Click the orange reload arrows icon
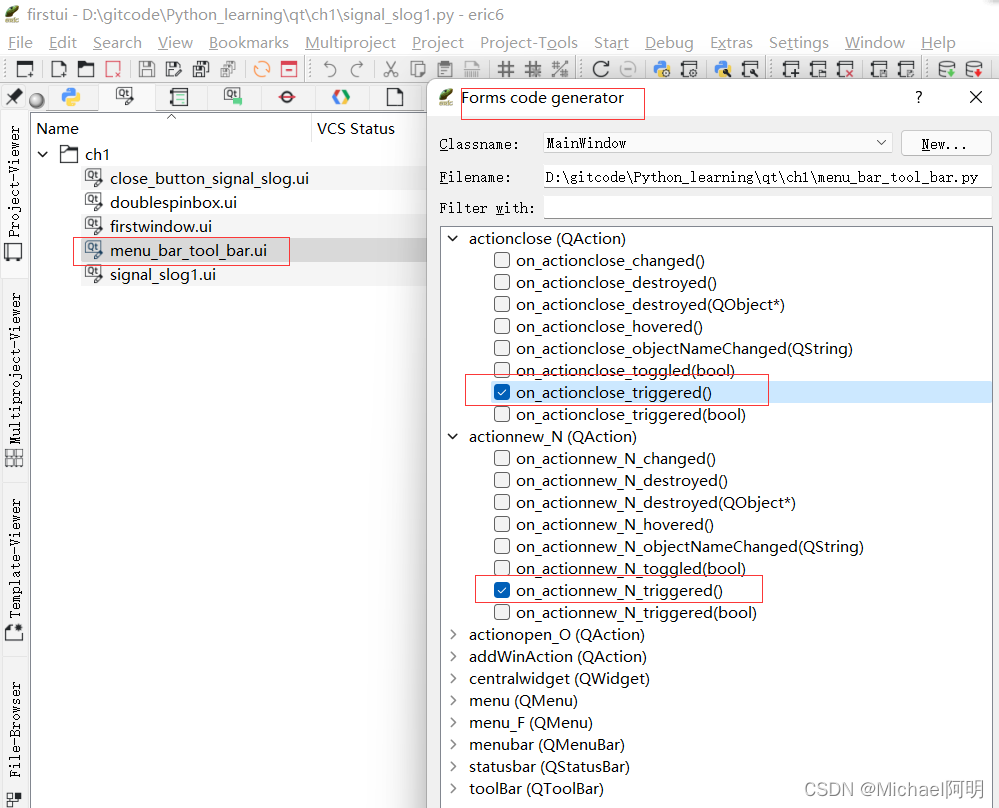Image resolution: width=999 pixels, height=808 pixels. click(x=262, y=69)
